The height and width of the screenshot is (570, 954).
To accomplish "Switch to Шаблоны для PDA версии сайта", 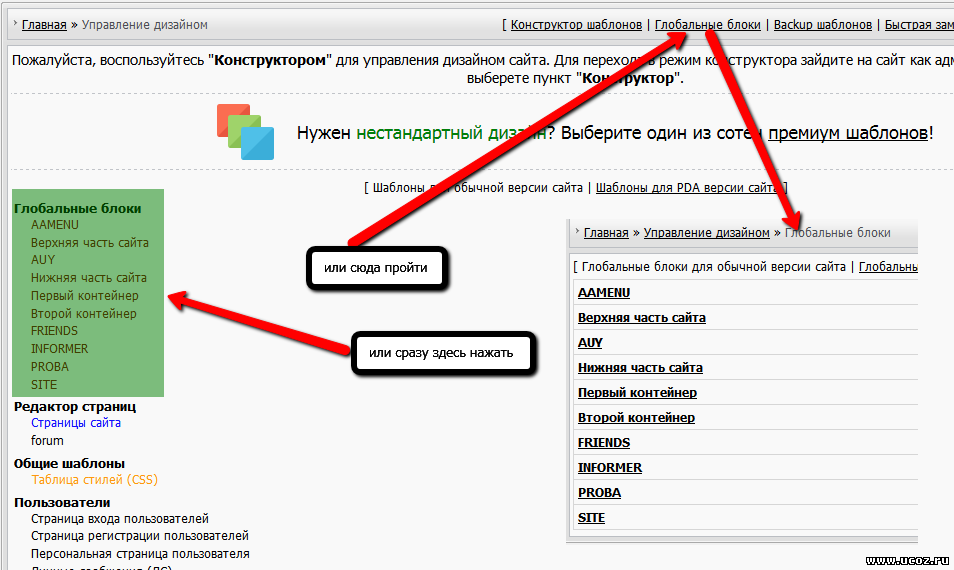I will (x=689, y=187).
